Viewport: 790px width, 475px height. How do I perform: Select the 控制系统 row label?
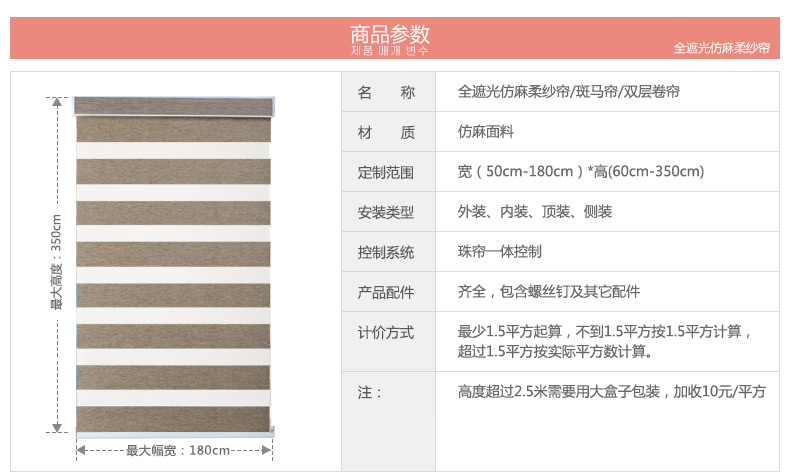[385, 252]
